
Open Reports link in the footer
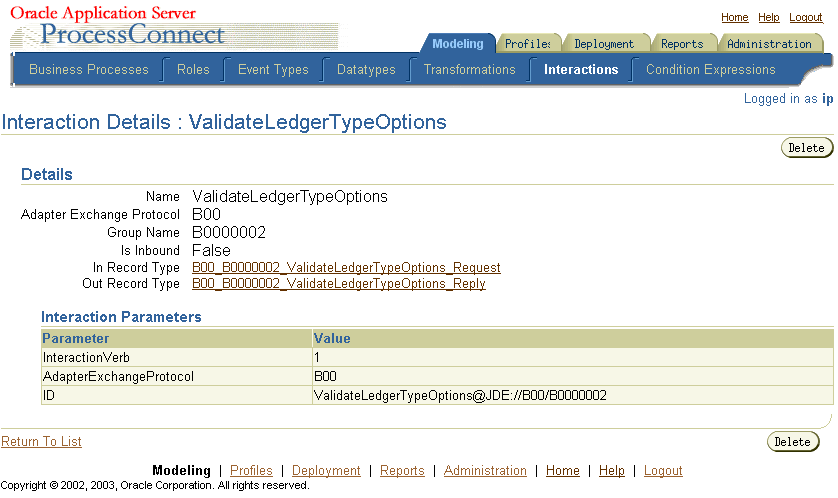coord(402,471)
